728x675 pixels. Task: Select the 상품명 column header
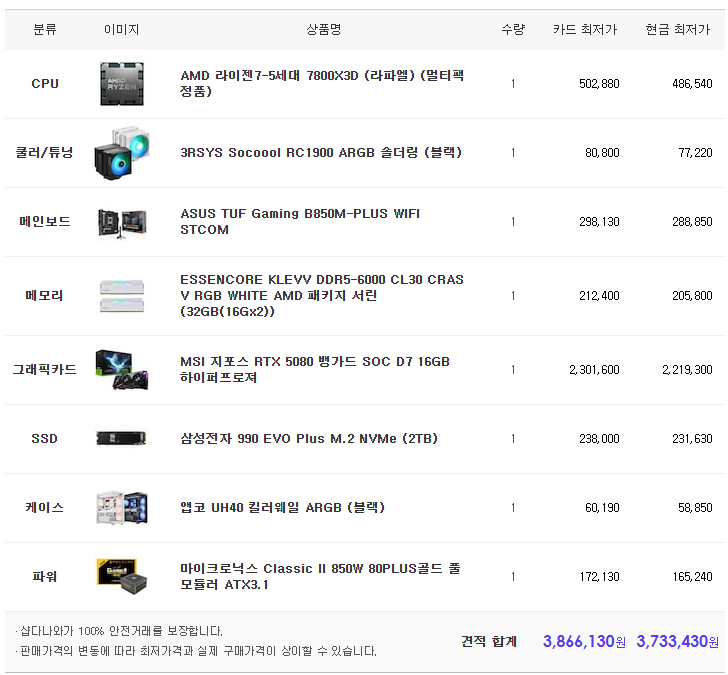pyautogui.click(x=324, y=29)
